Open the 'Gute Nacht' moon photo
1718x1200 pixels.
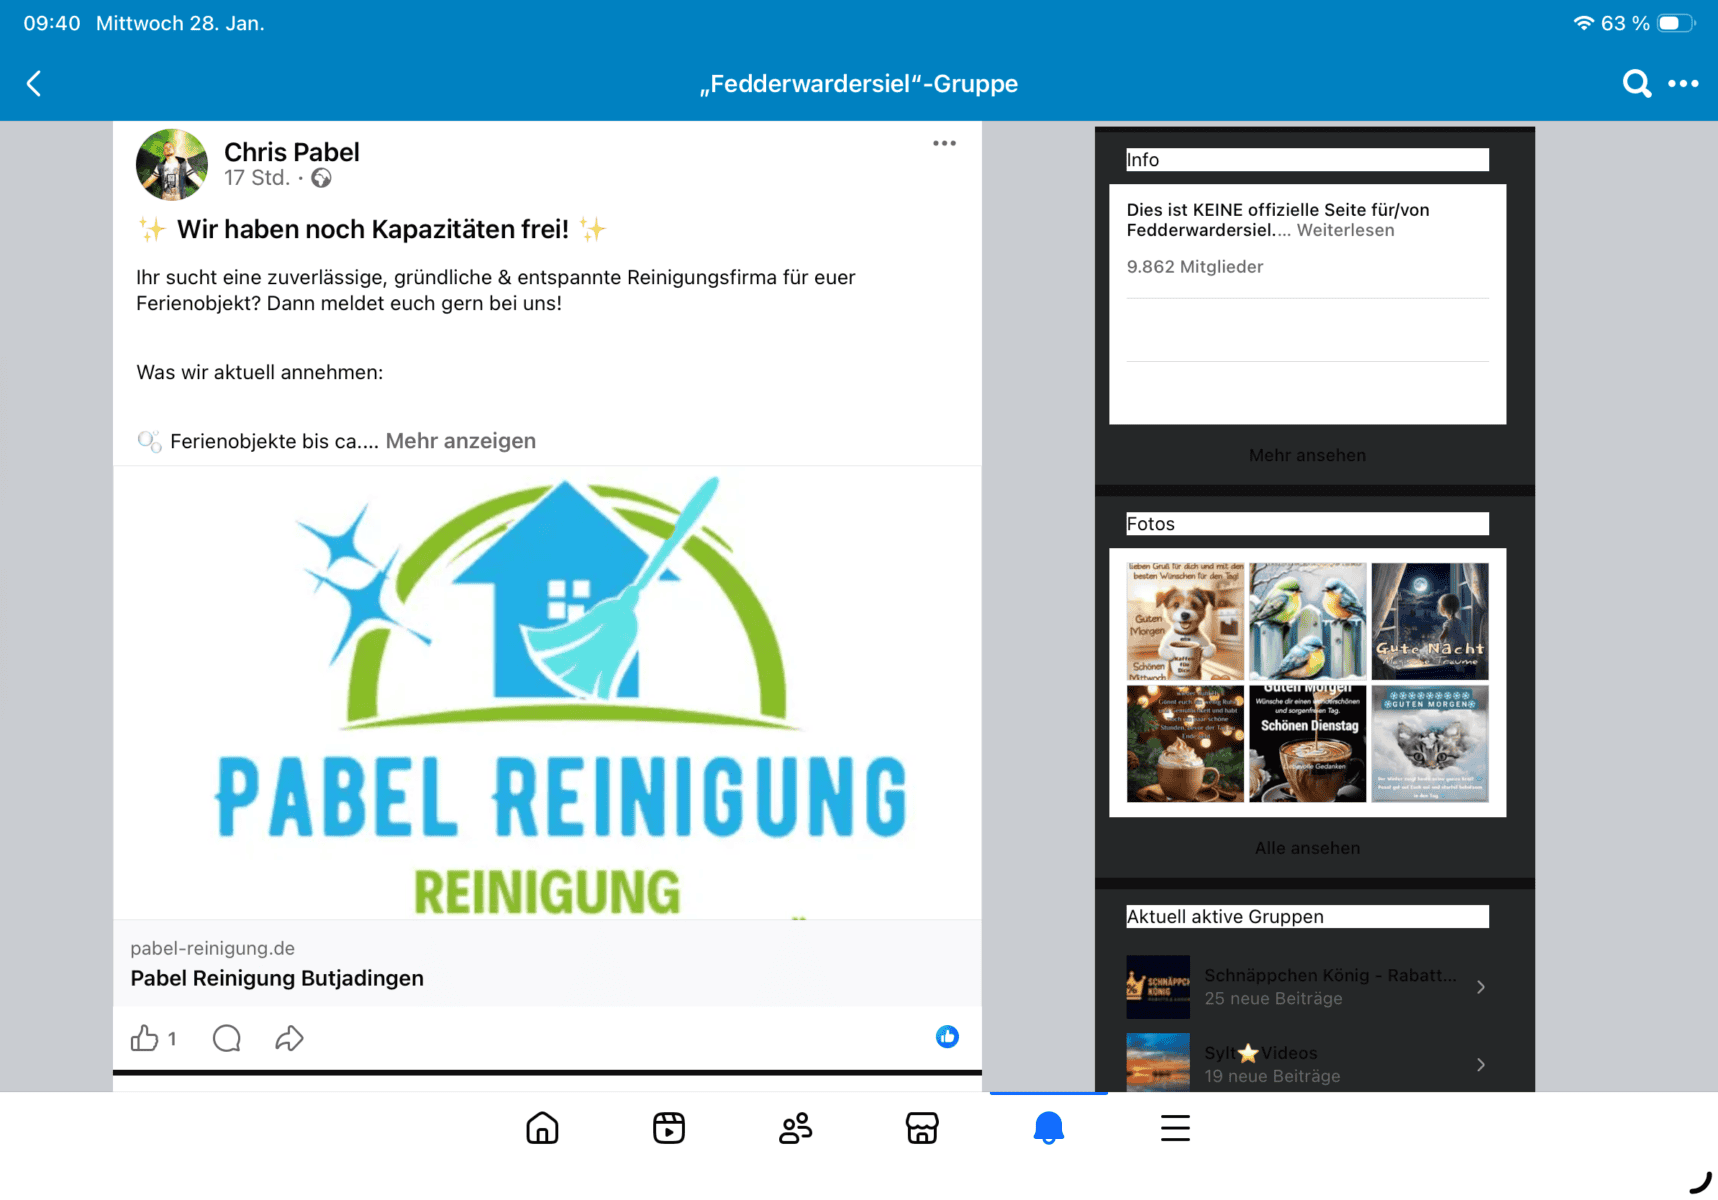[x=1430, y=621]
